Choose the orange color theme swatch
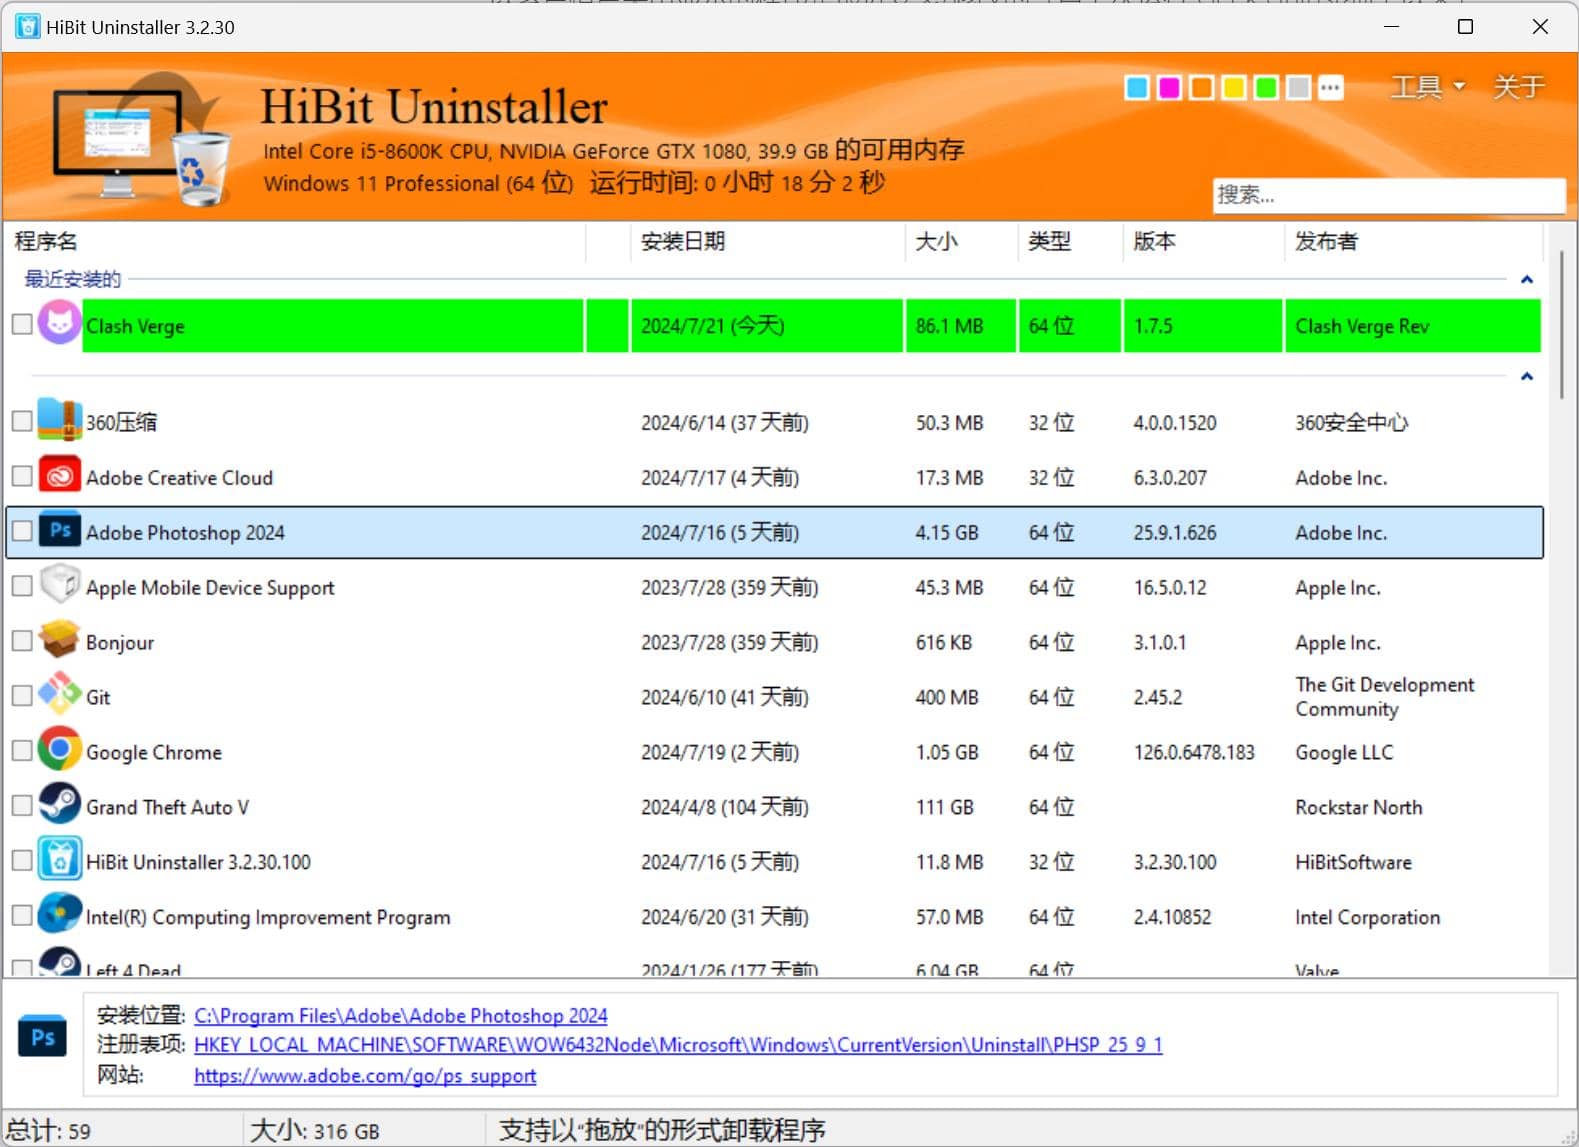The width and height of the screenshot is (1579, 1147). point(1202,88)
